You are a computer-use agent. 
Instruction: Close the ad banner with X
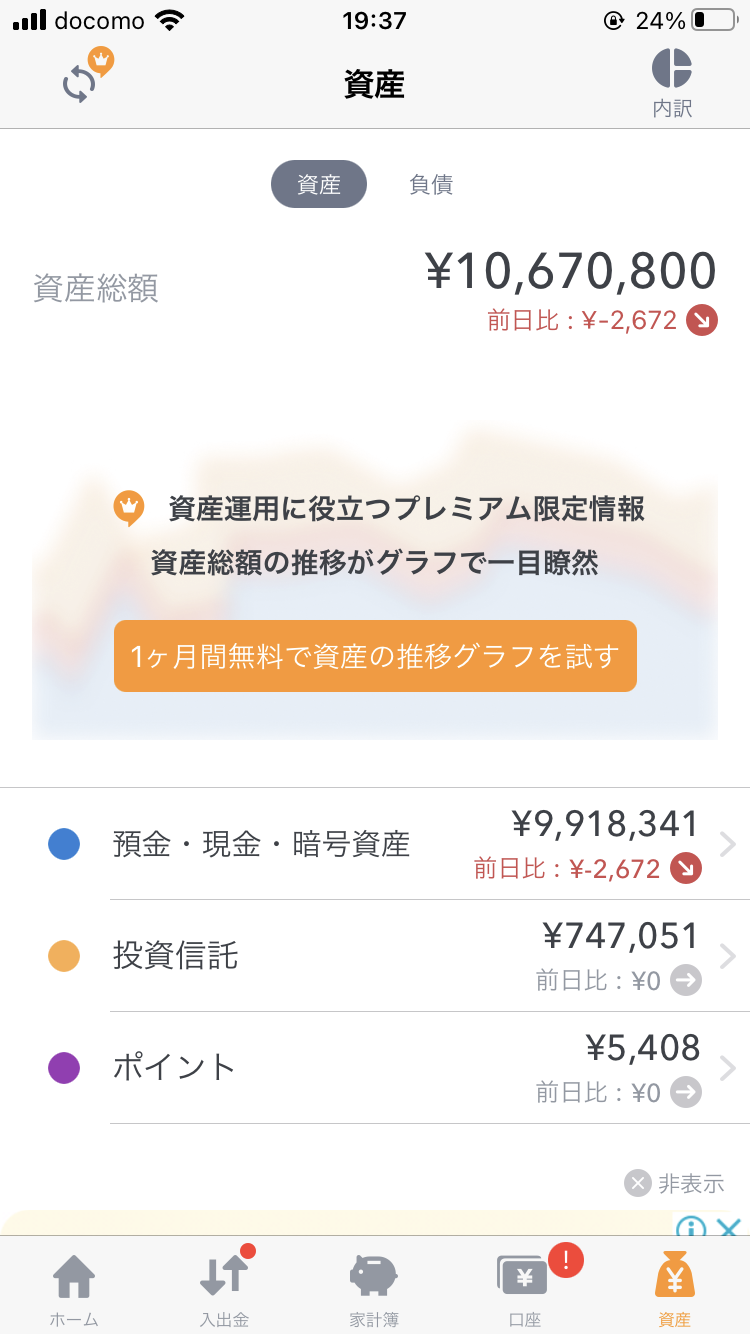(730, 1228)
